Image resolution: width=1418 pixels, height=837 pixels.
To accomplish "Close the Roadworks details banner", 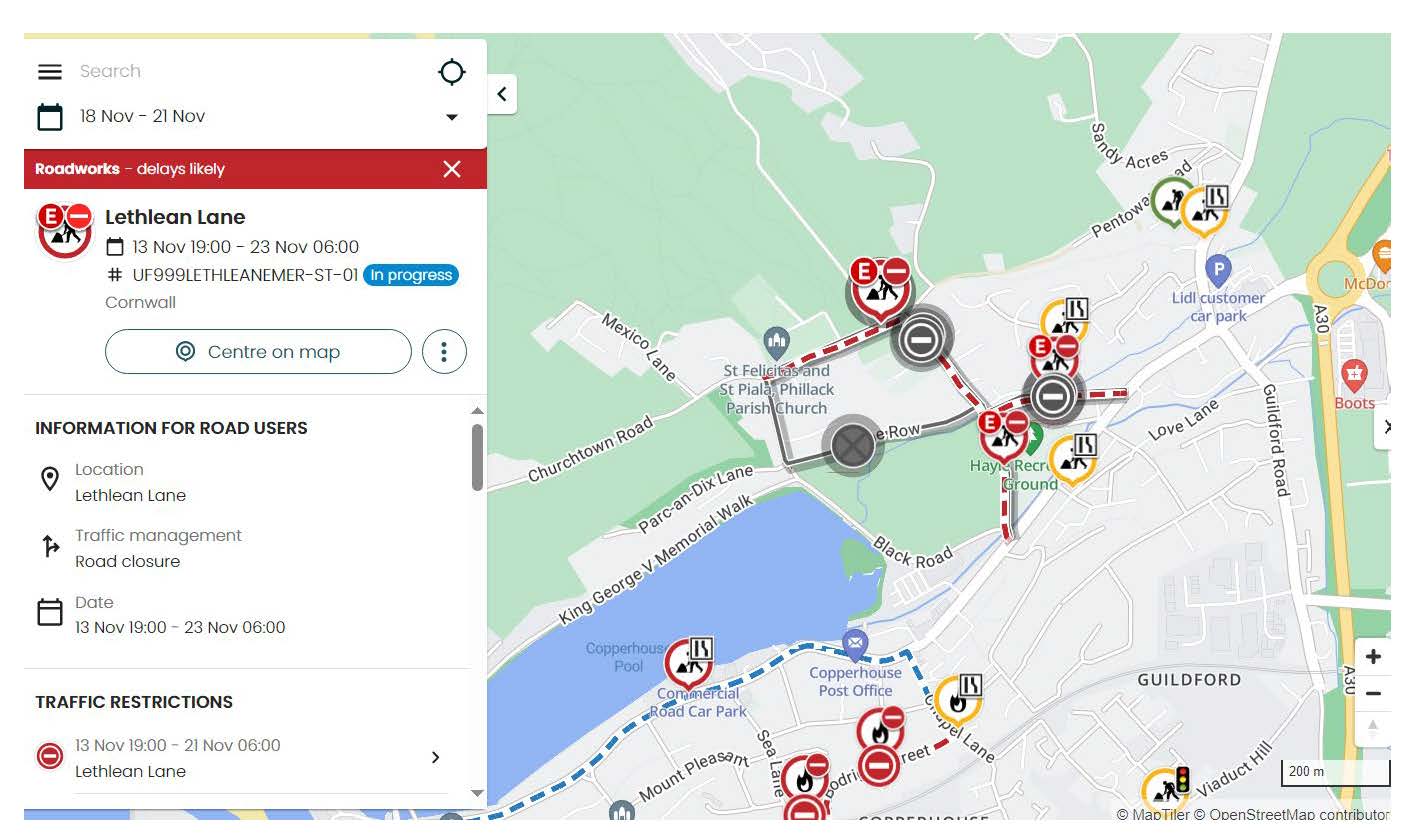I will point(452,169).
